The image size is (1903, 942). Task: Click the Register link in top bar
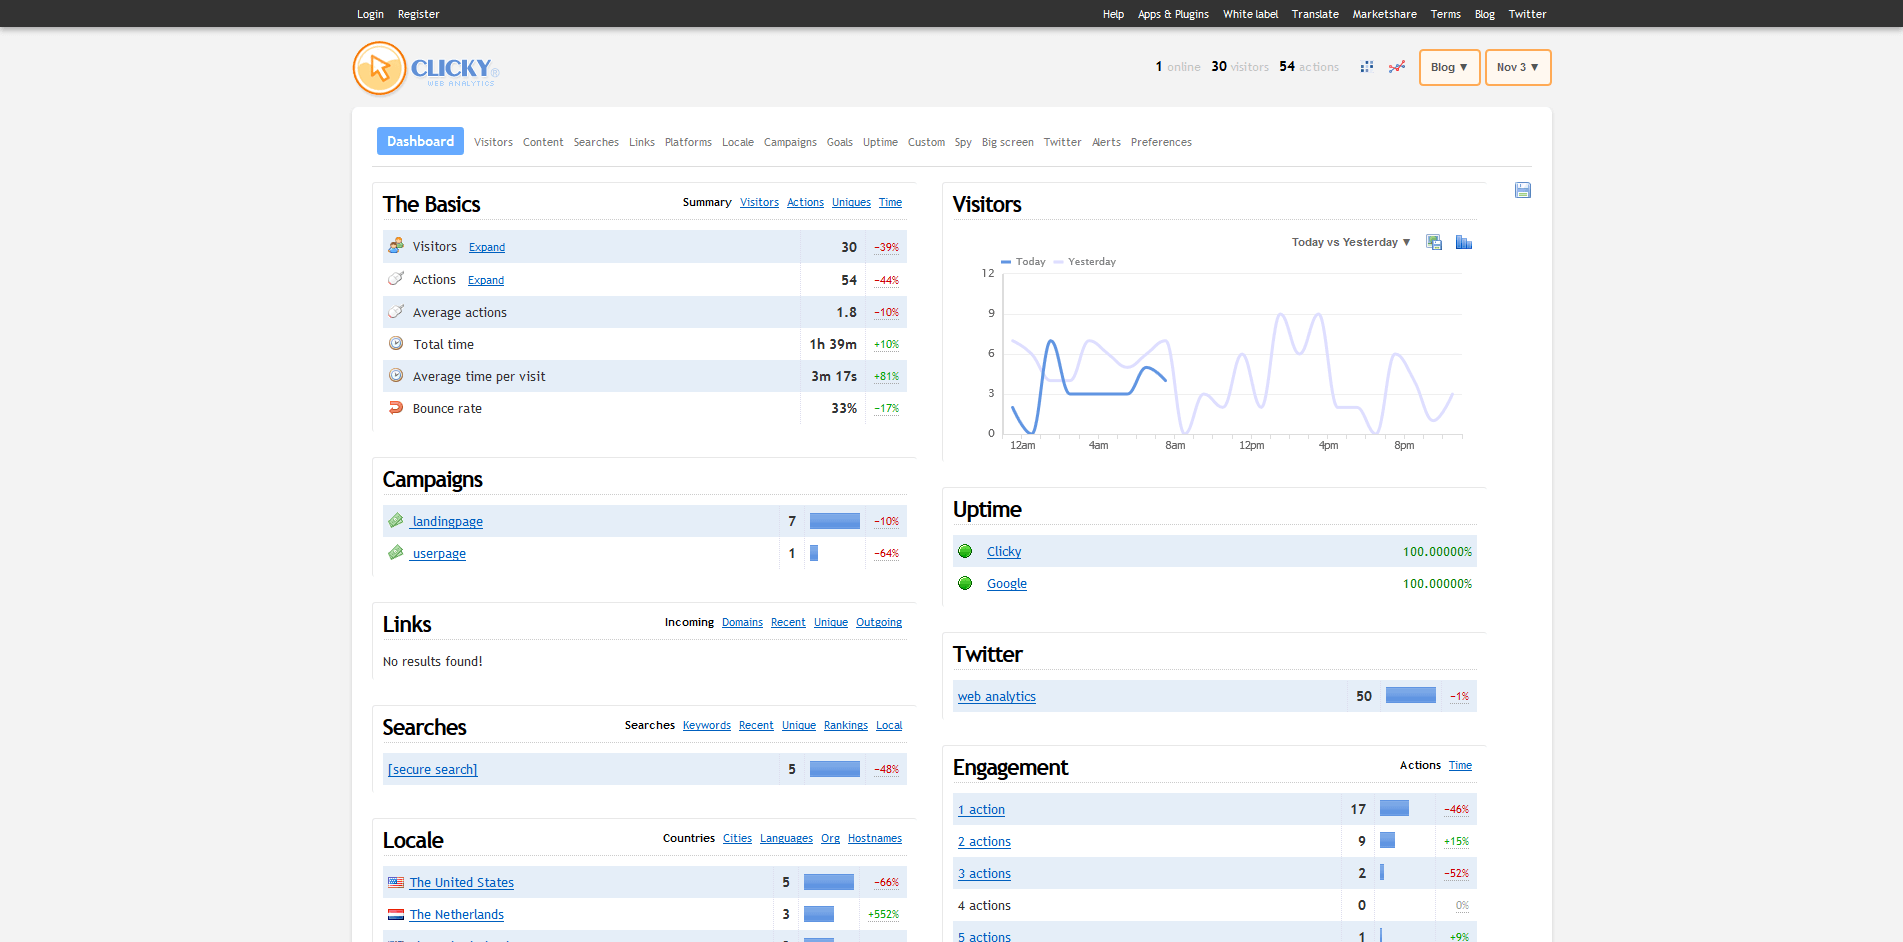[x=418, y=14]
